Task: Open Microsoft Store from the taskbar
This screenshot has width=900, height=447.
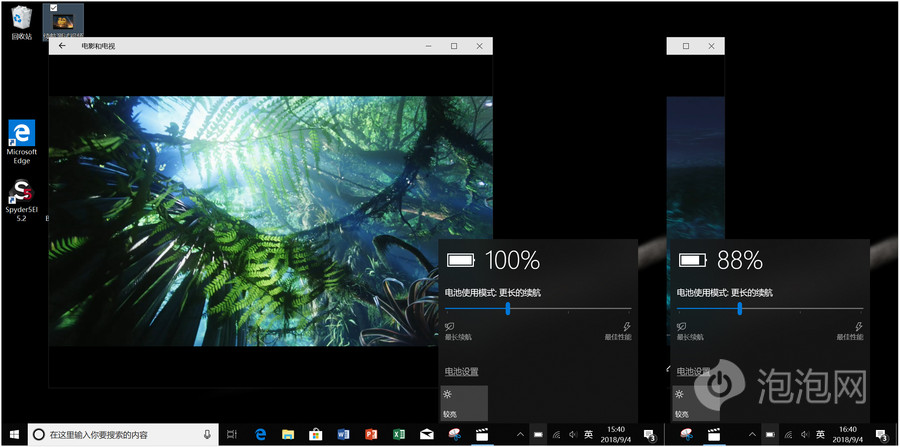Action: [315, 435]
